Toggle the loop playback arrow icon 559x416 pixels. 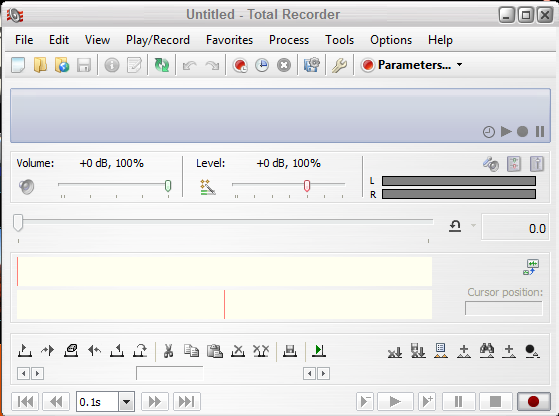pos(455,226)
